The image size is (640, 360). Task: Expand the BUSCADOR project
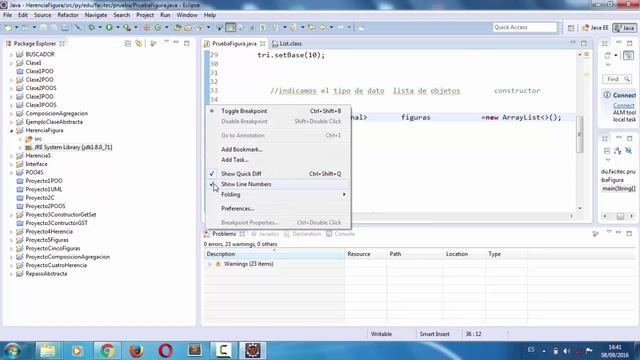click(x=11, y=54)
